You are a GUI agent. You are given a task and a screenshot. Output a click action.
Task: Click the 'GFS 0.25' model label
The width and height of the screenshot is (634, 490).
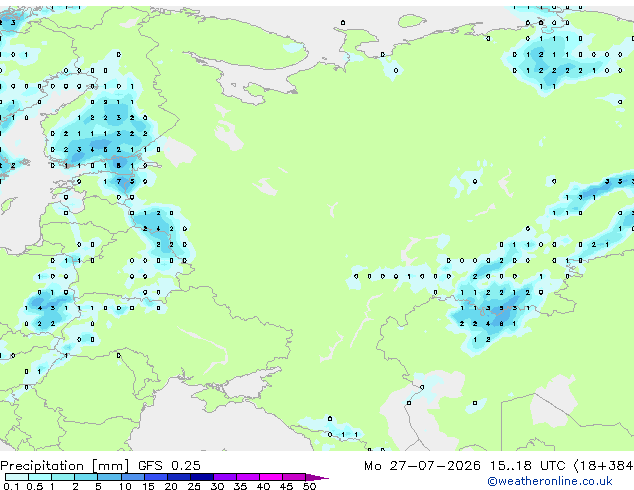(x=169, y=466)
